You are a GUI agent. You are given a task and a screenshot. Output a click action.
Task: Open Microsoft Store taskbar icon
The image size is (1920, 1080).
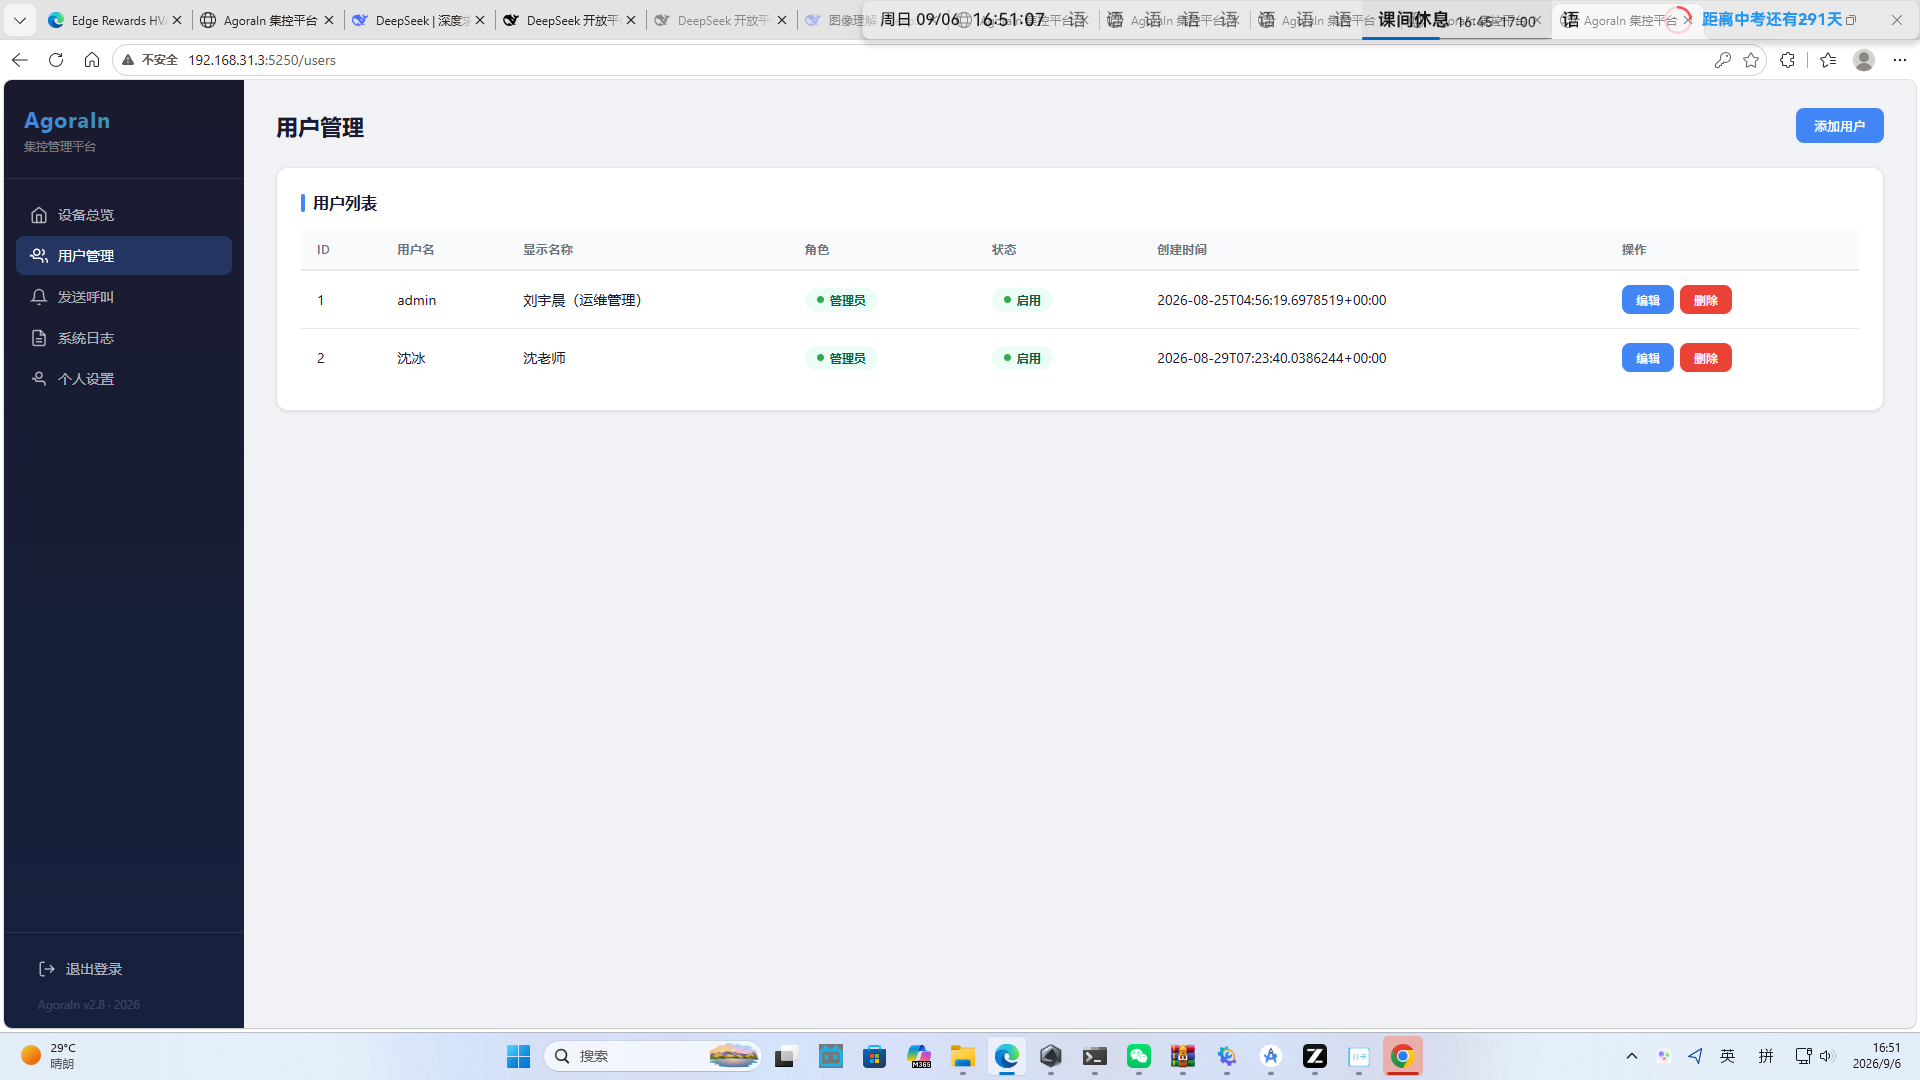(875, 1056)
